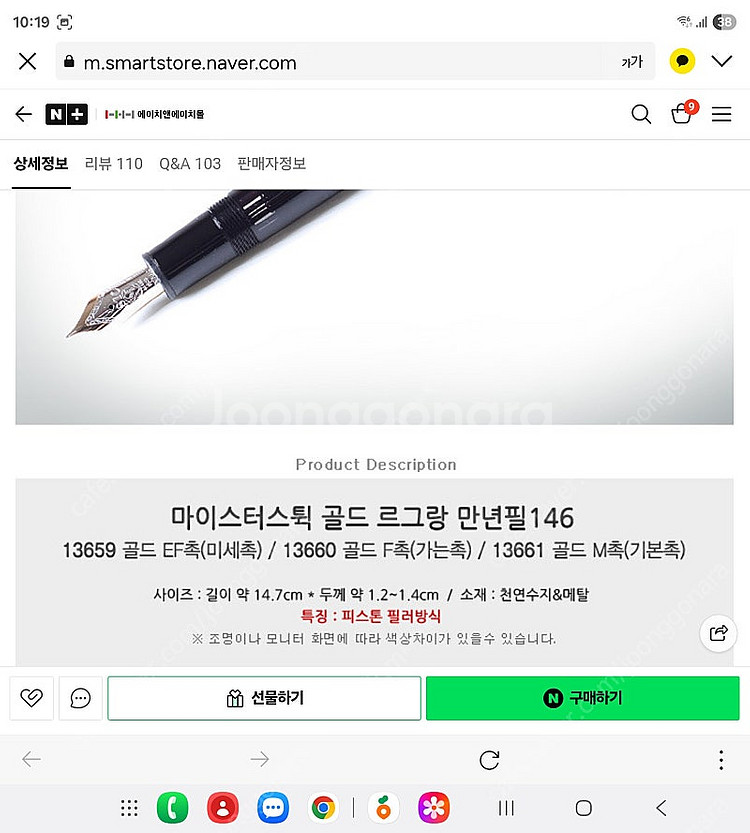Image resolution: width=750 pixels, height=833 pixels.
Task: Click the 선물하기 gift button
Action: point(265,698)
